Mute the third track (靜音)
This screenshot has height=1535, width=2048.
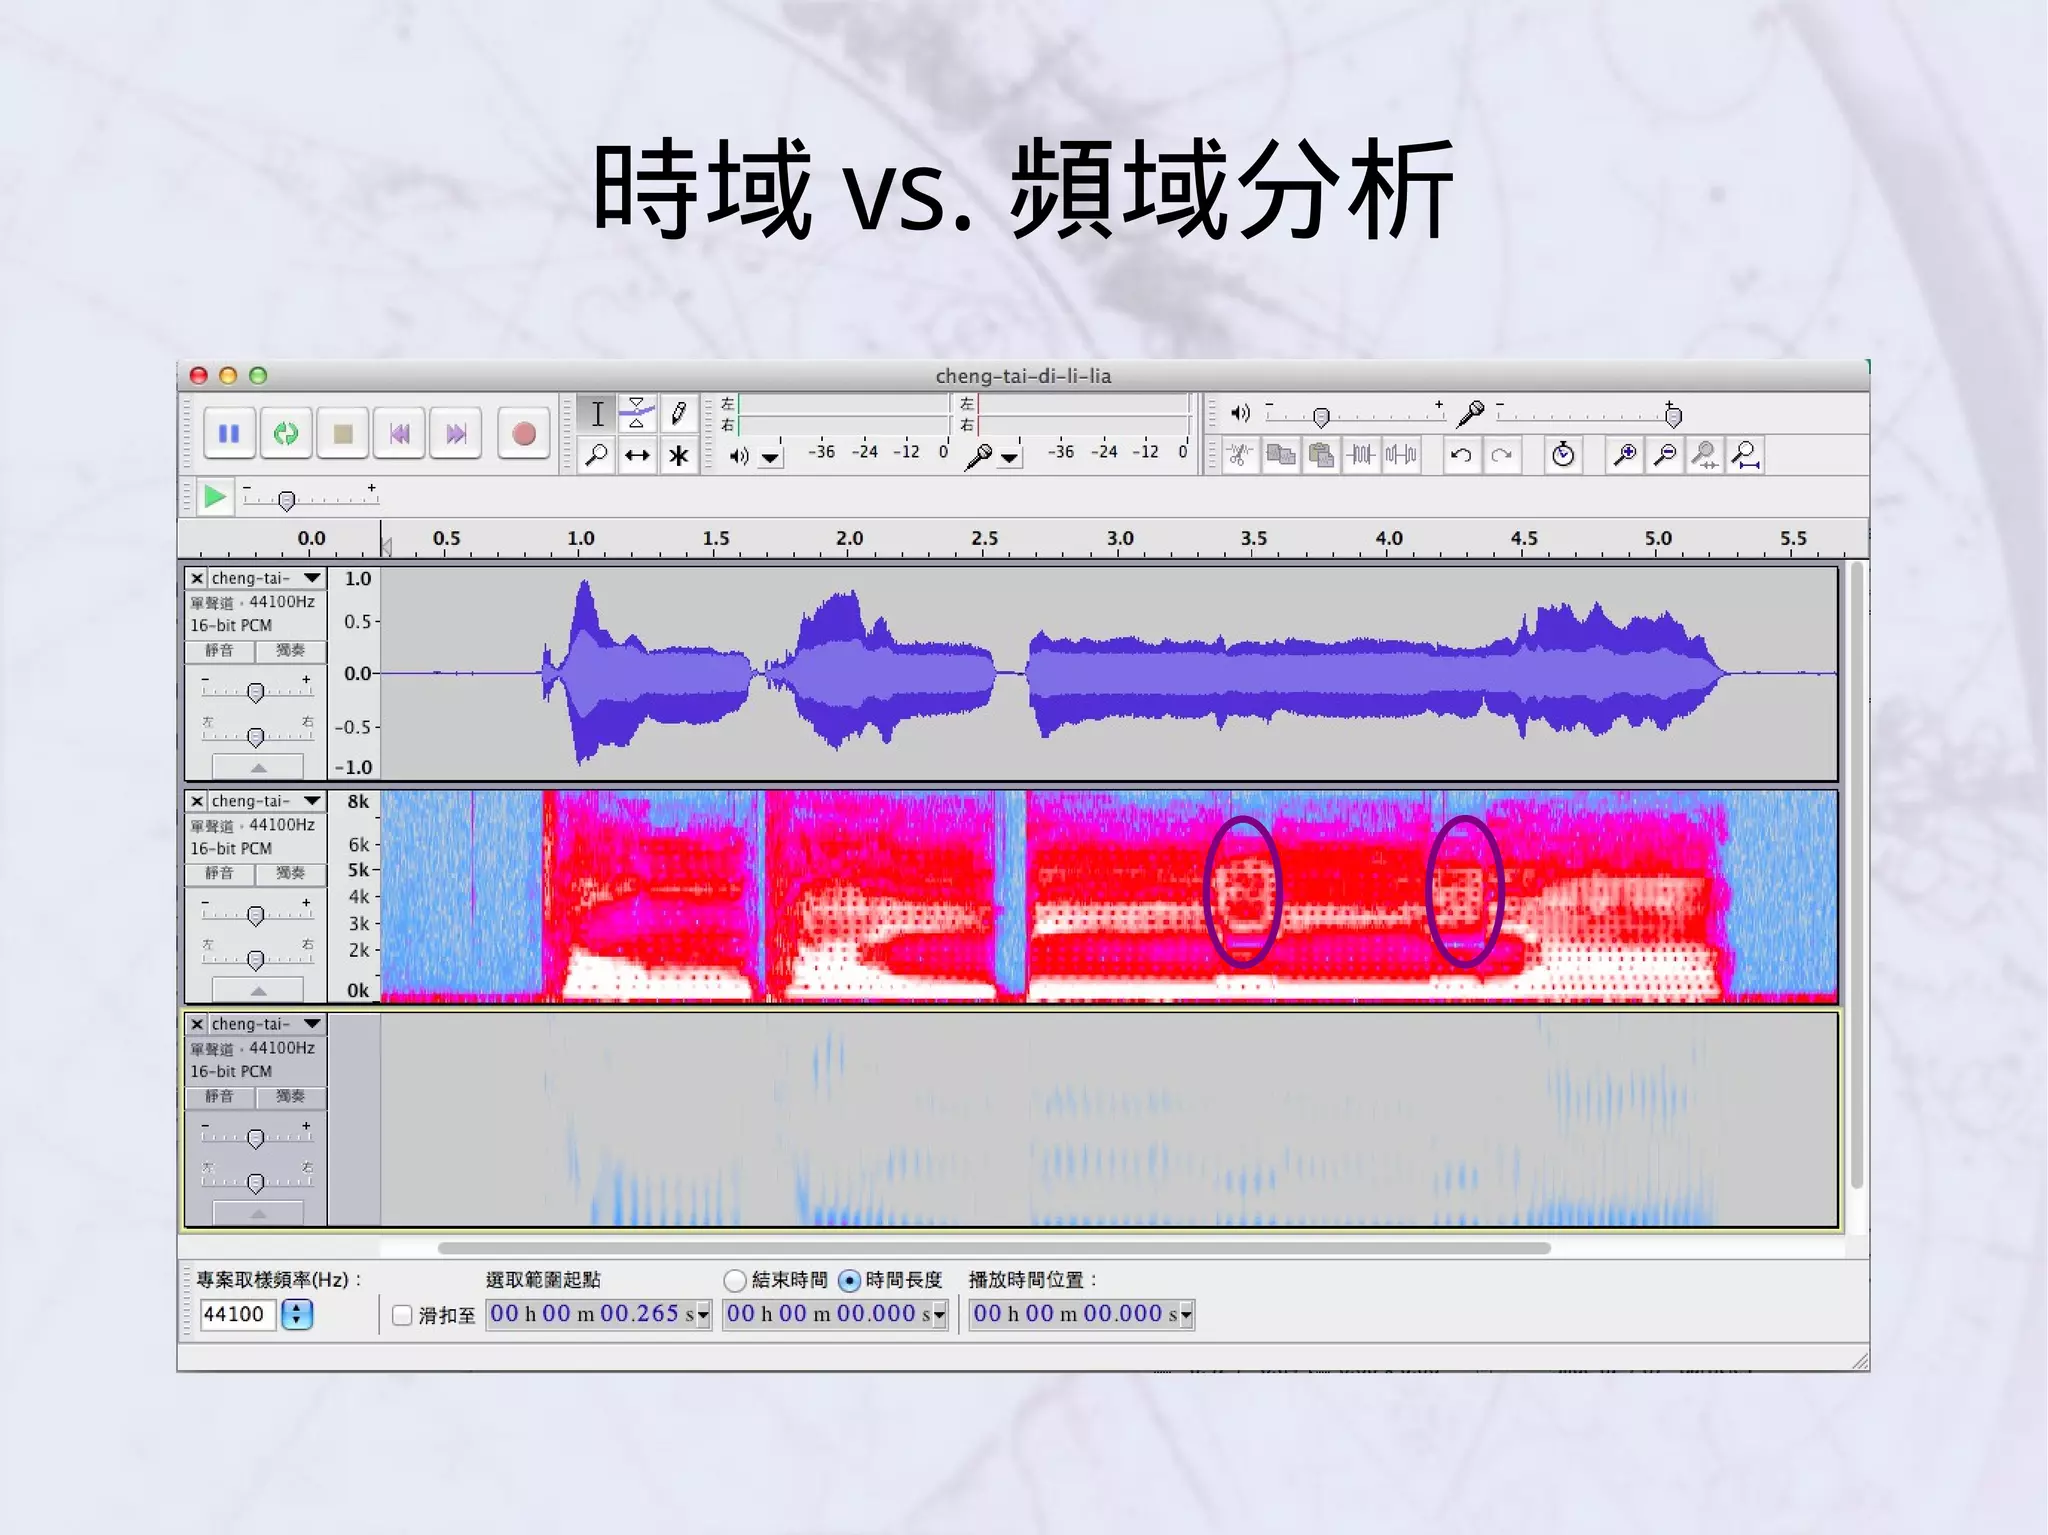pos(220,1097)
